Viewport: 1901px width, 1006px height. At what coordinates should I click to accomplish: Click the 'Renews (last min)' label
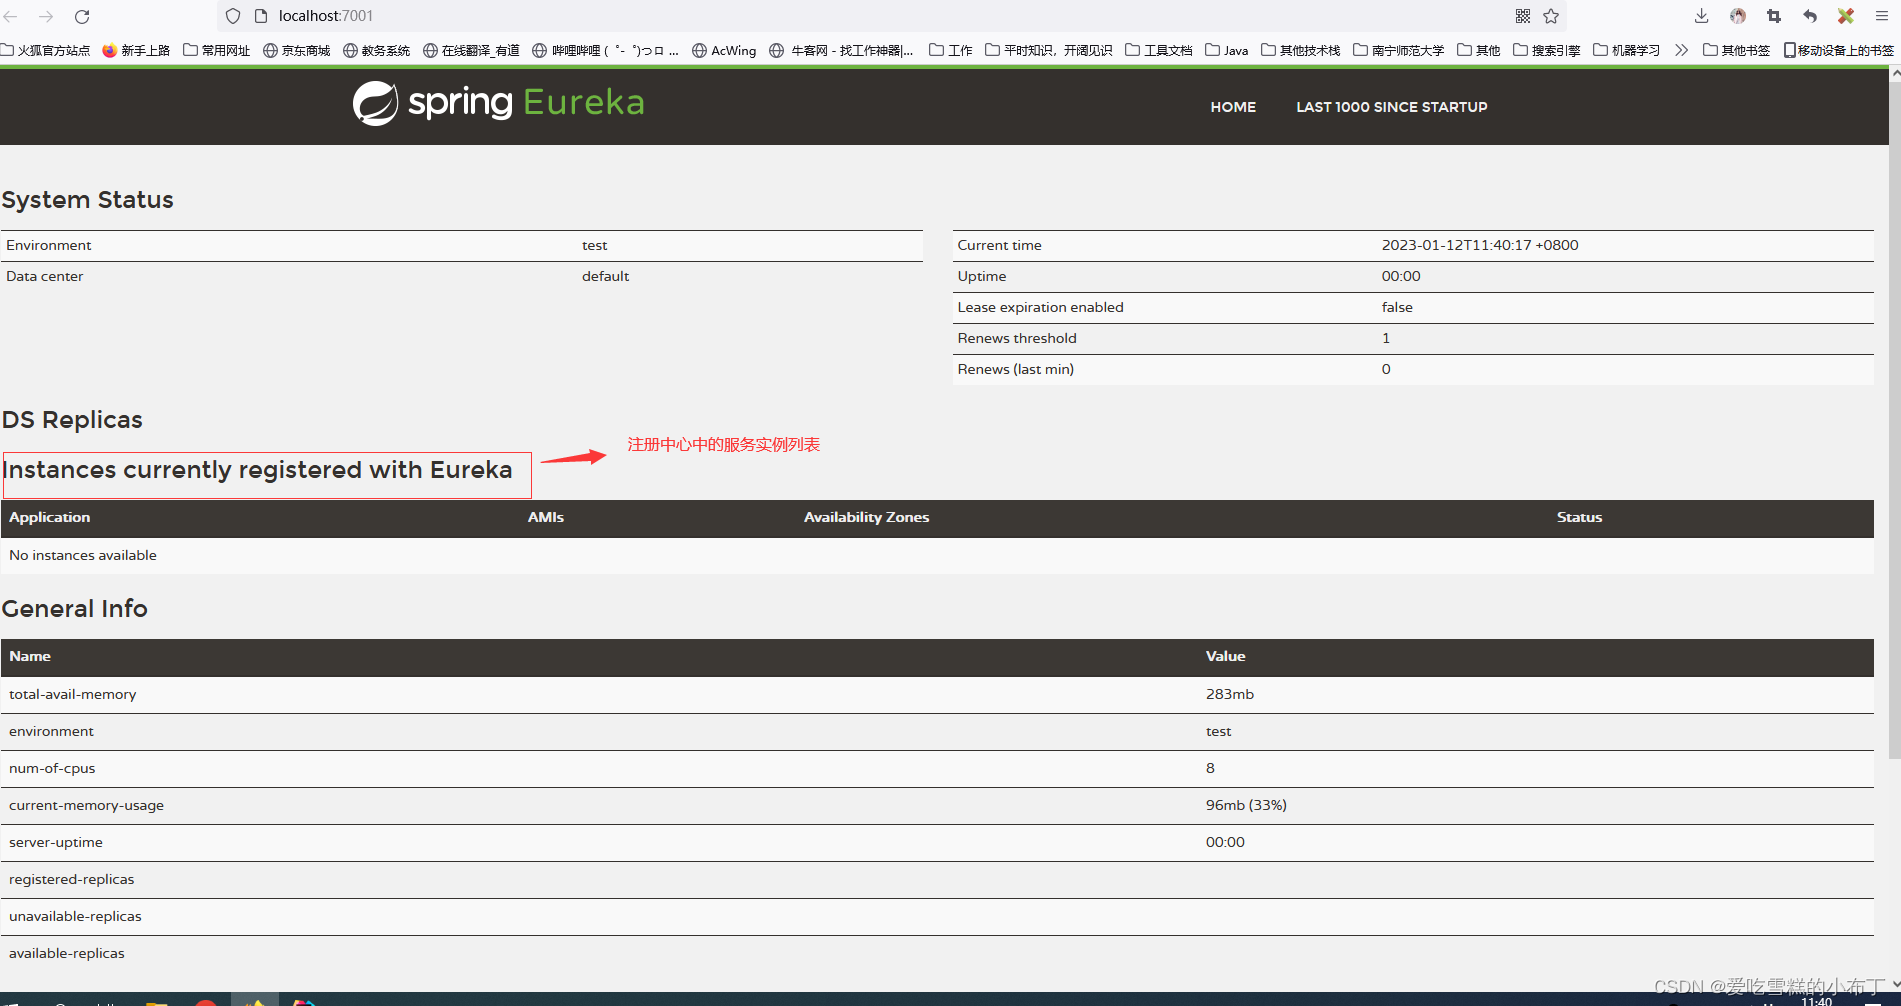coord(1016,369)
